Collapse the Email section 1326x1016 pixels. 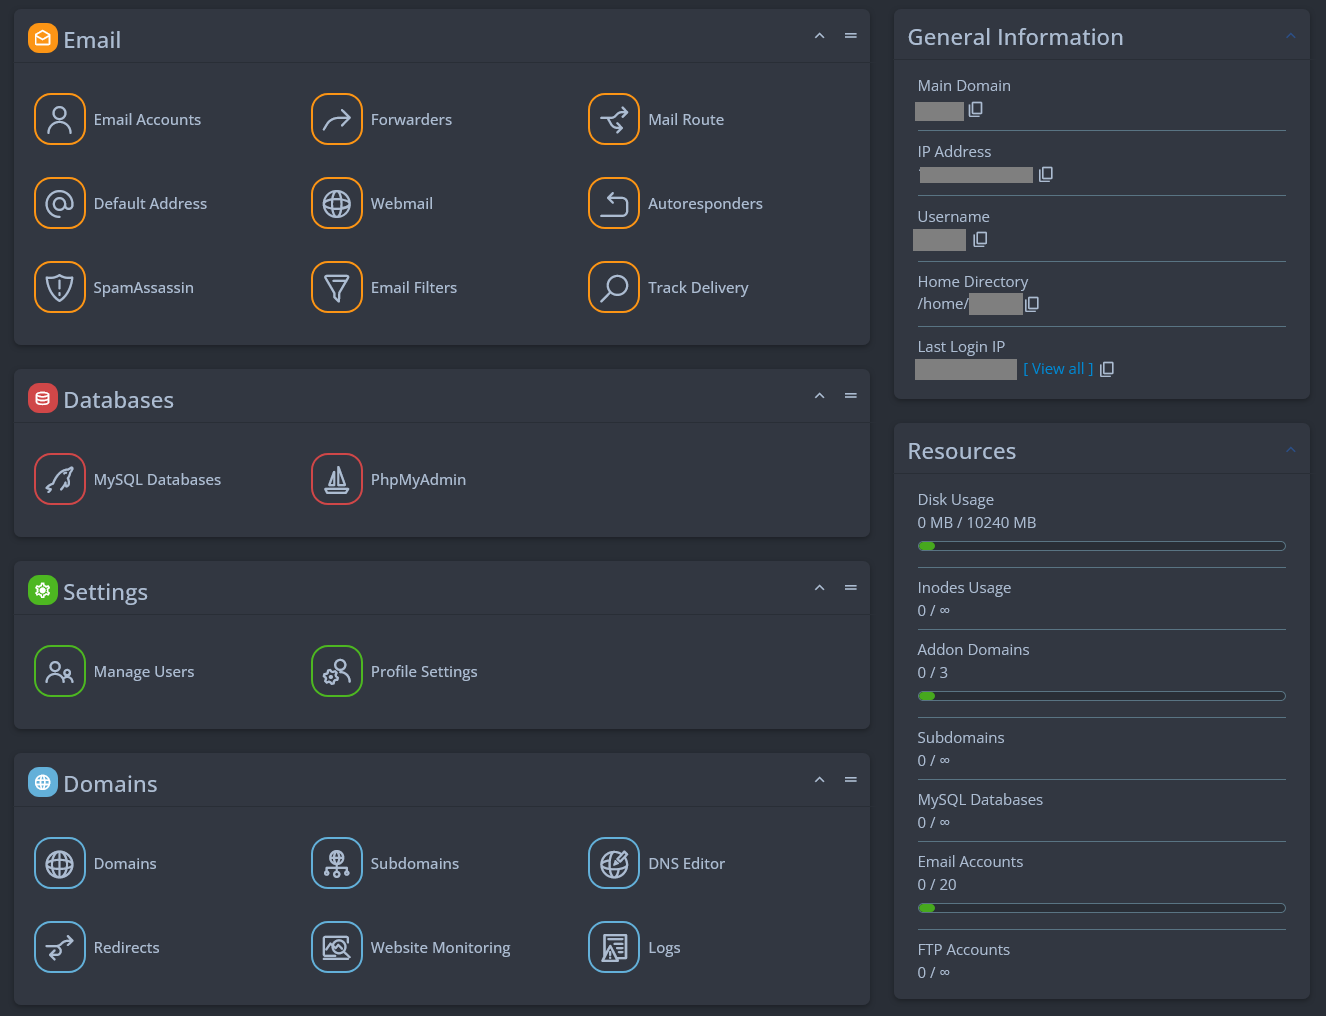(x=819, y=36)
